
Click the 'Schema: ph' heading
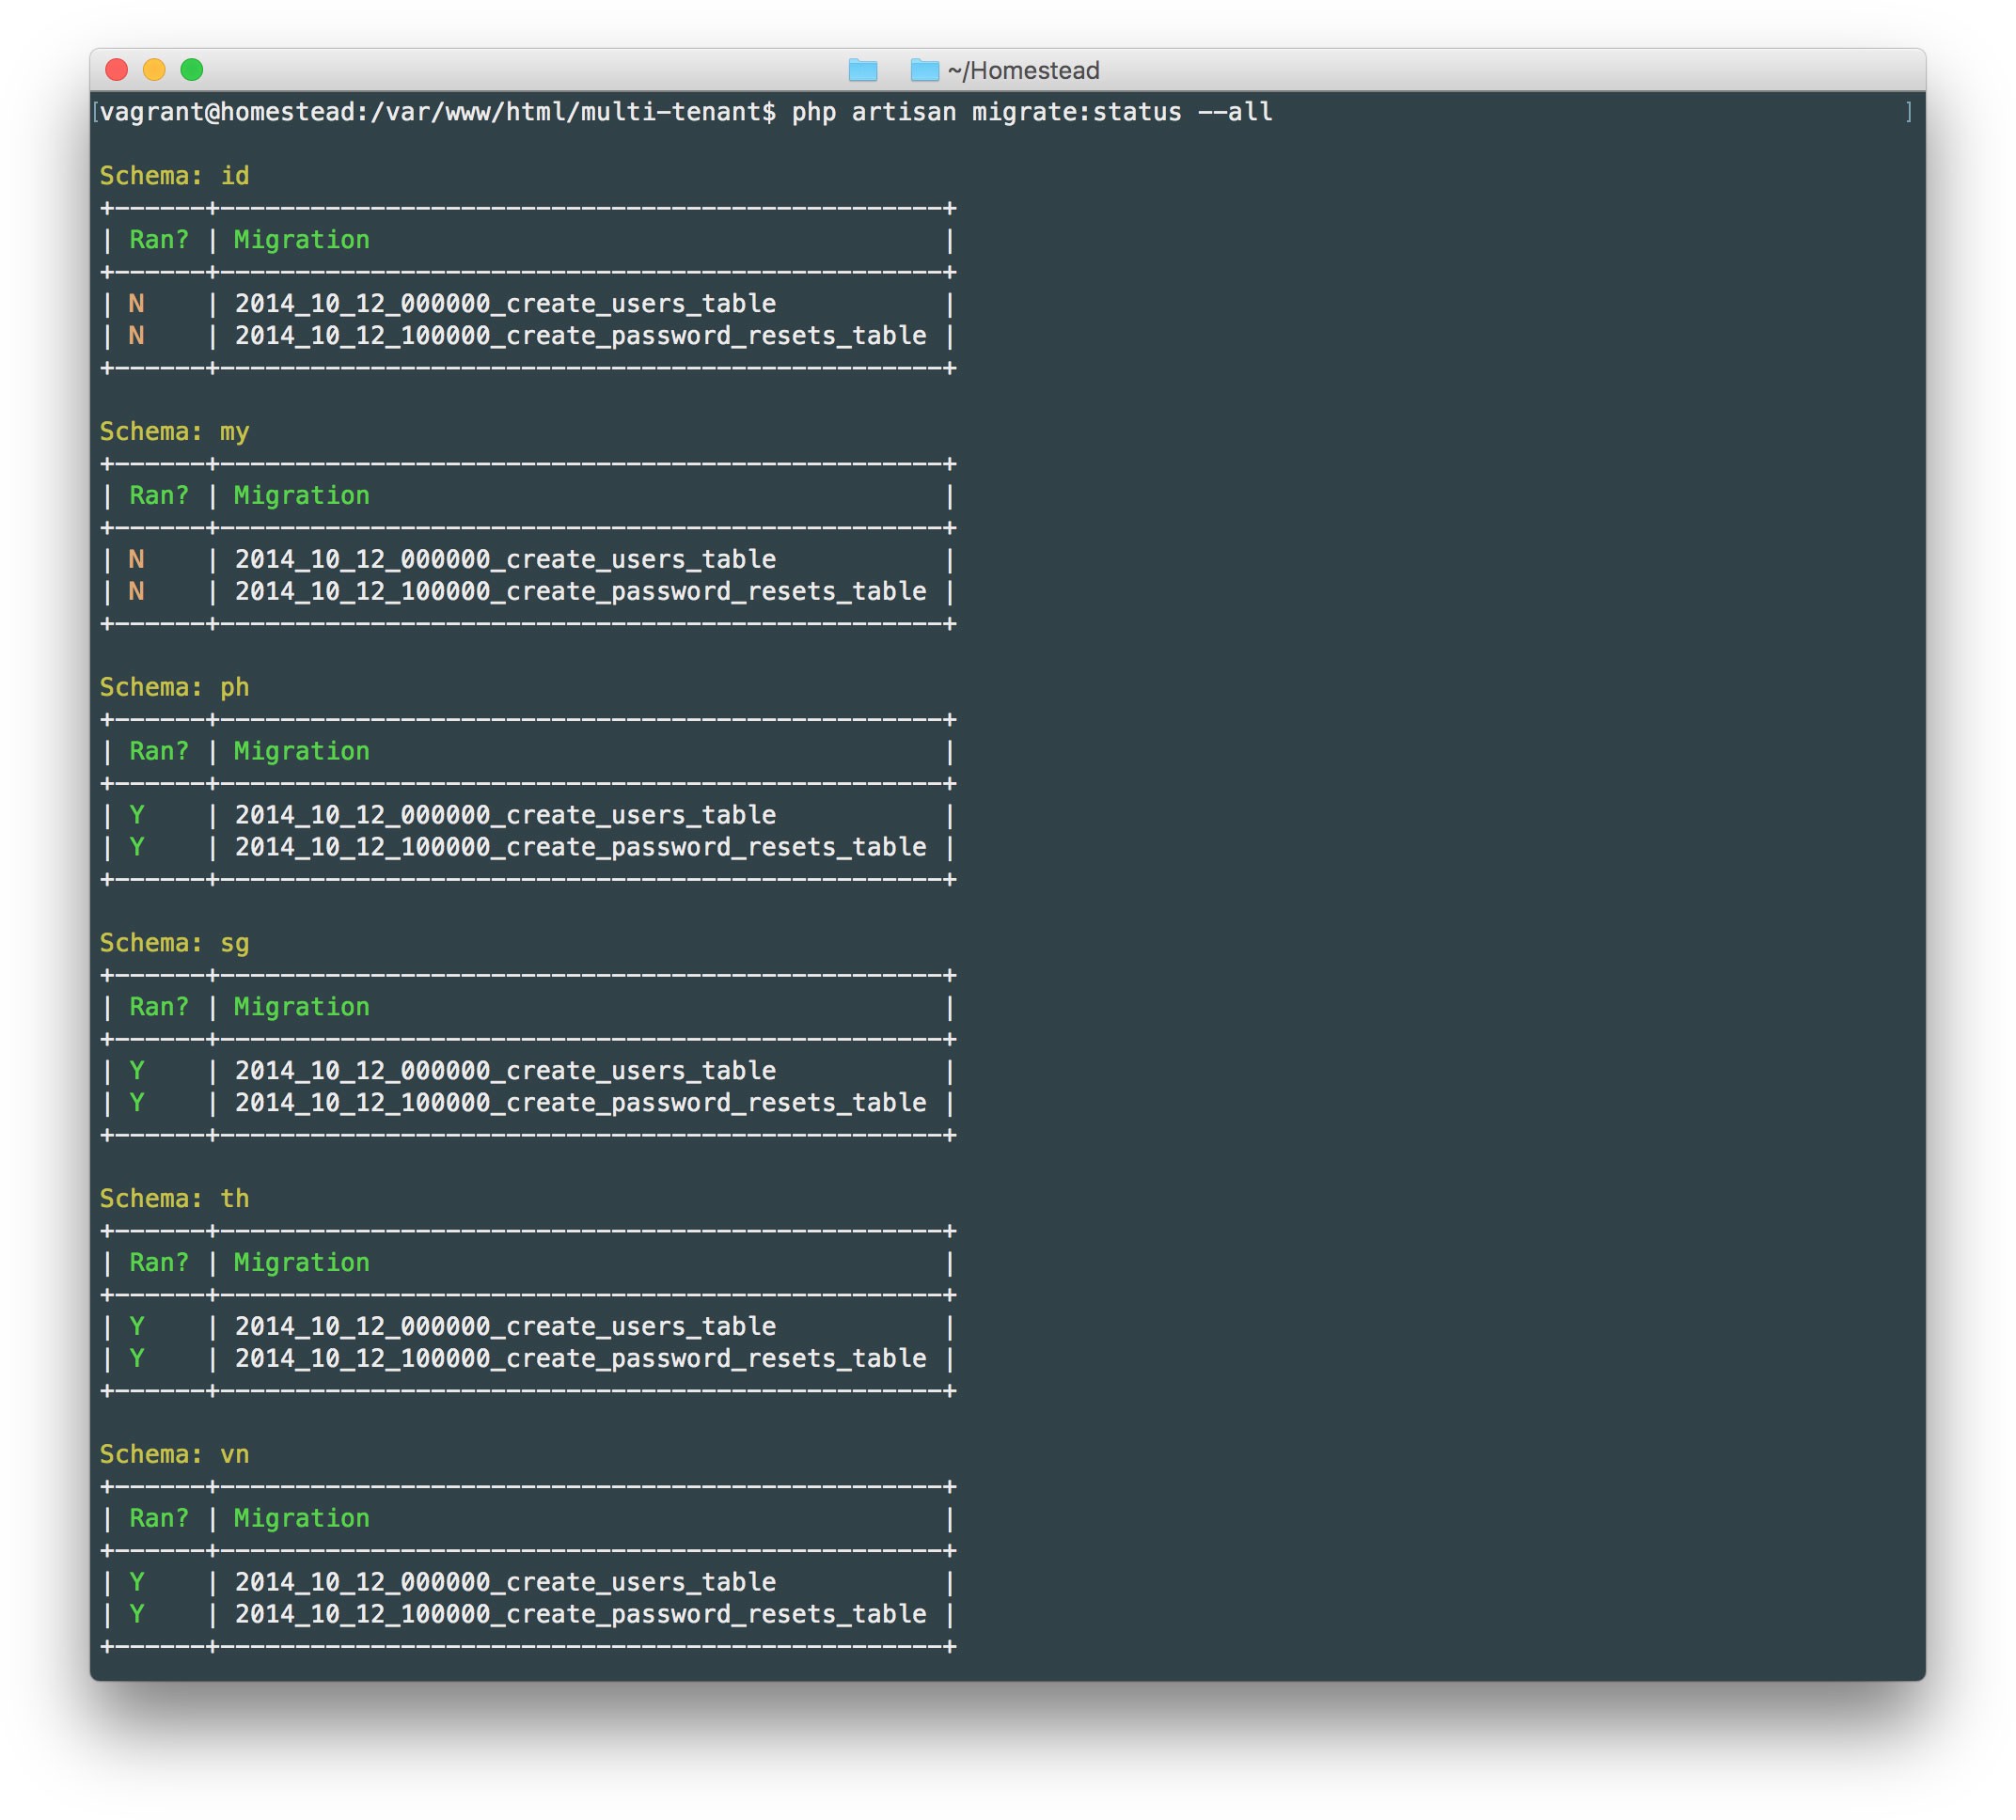tap(174, 688)
